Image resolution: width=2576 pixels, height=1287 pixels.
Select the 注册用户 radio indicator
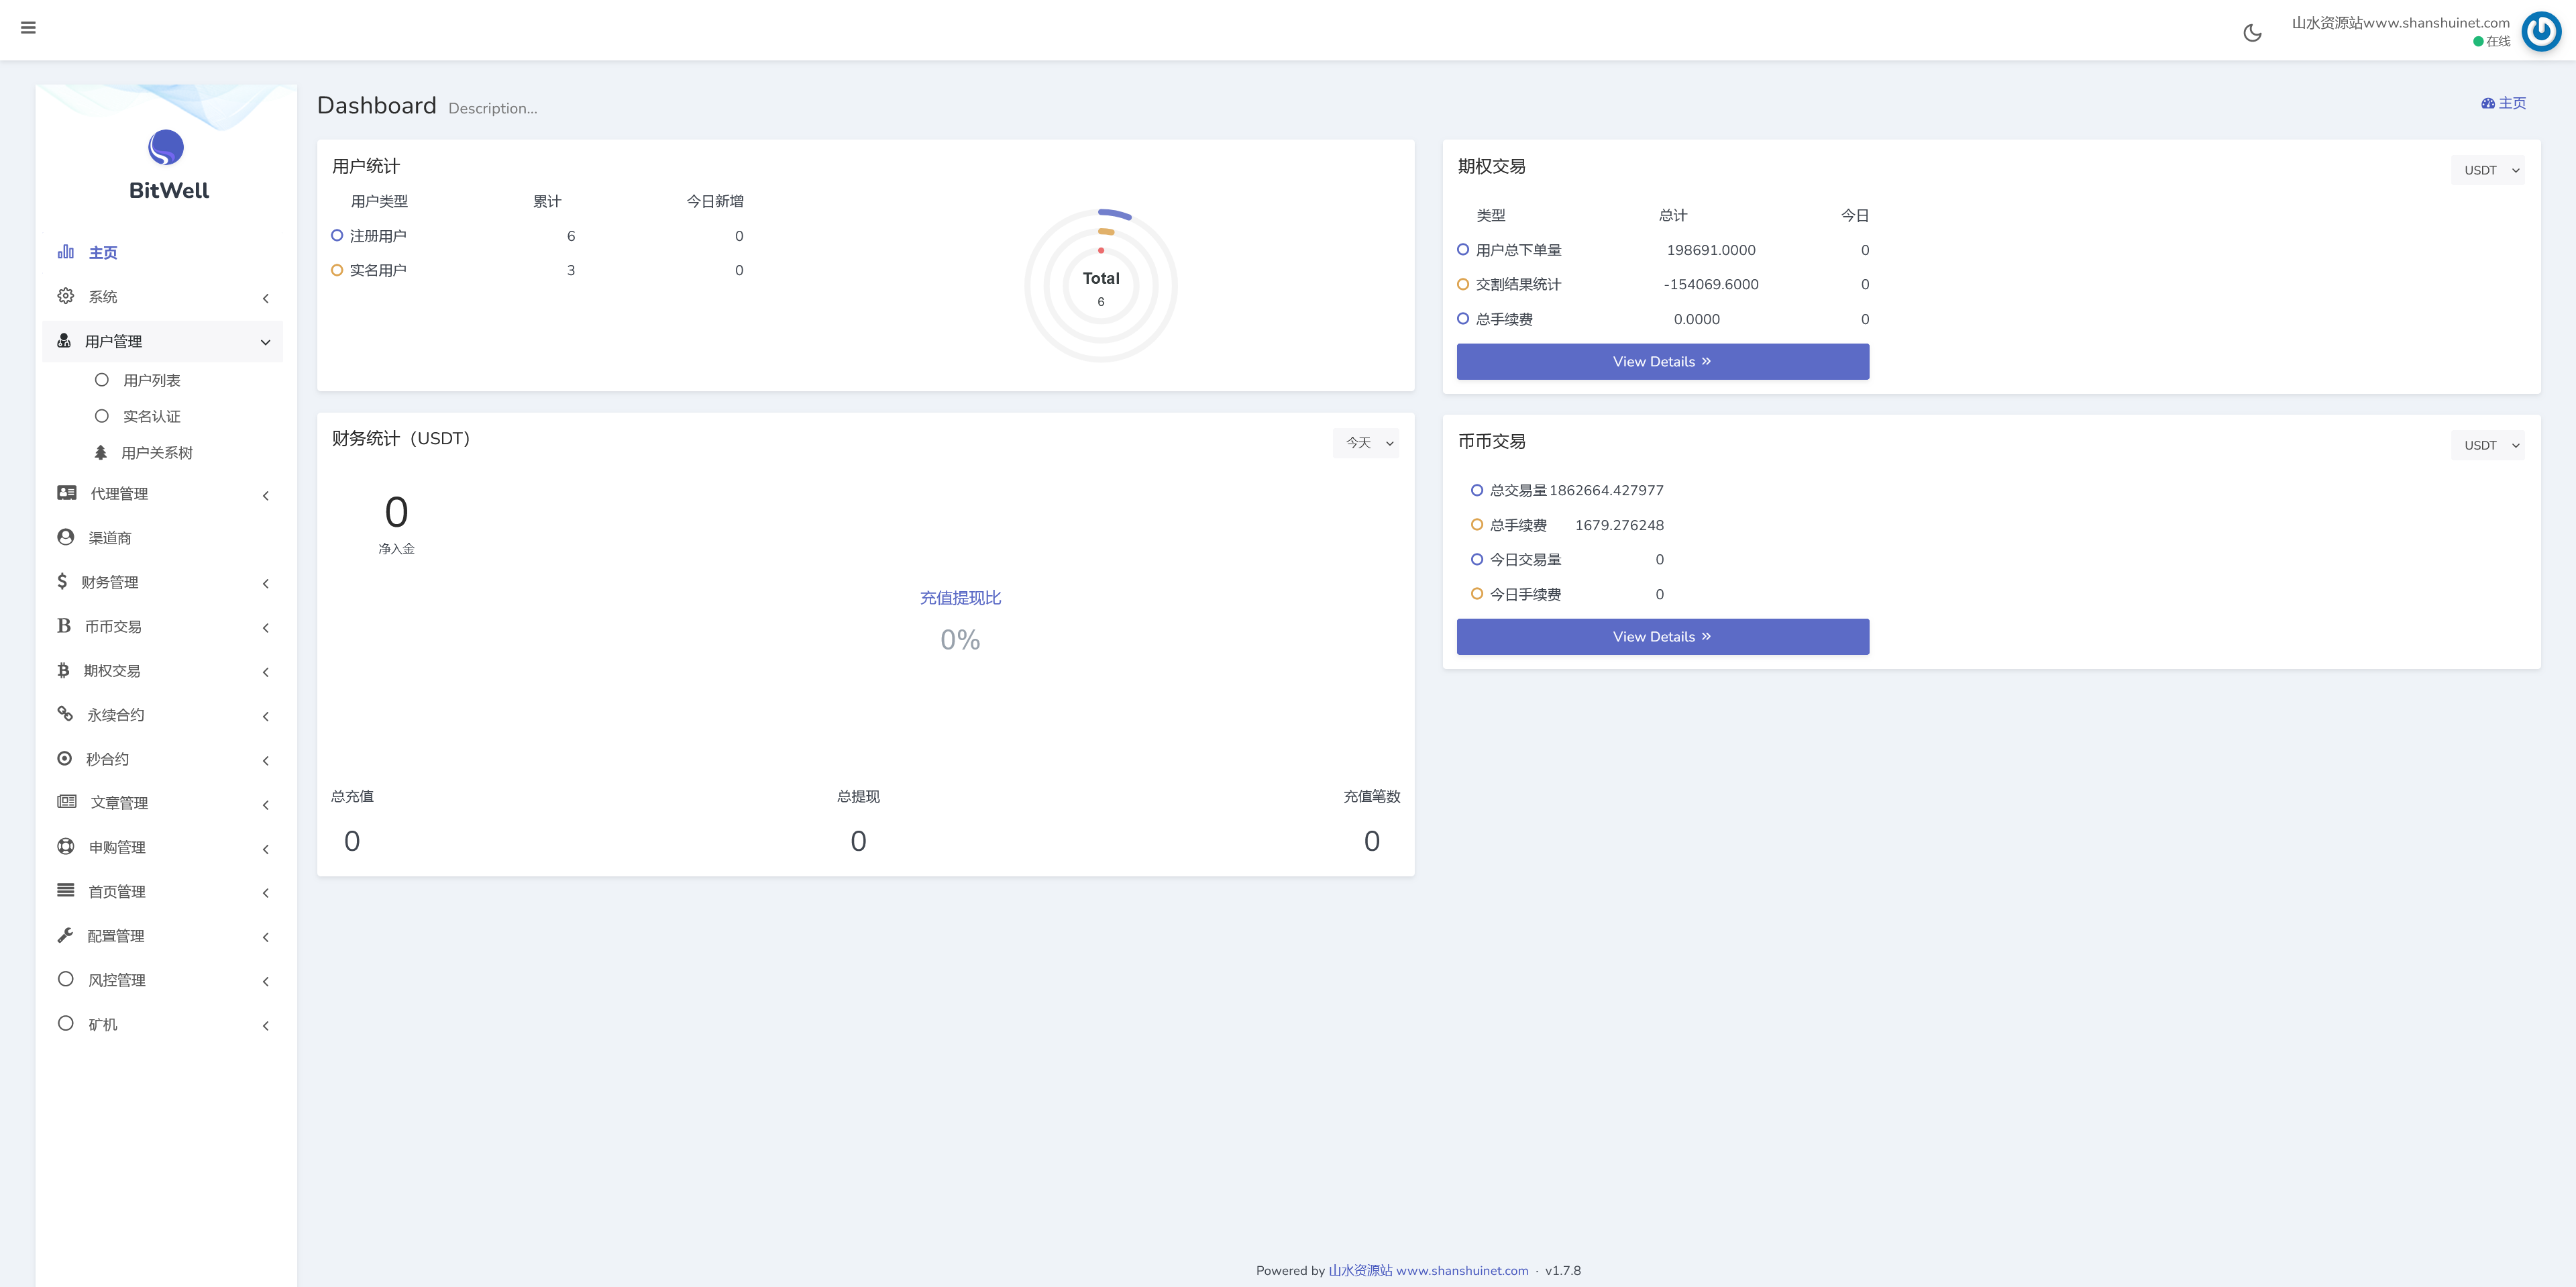(336, 235)
